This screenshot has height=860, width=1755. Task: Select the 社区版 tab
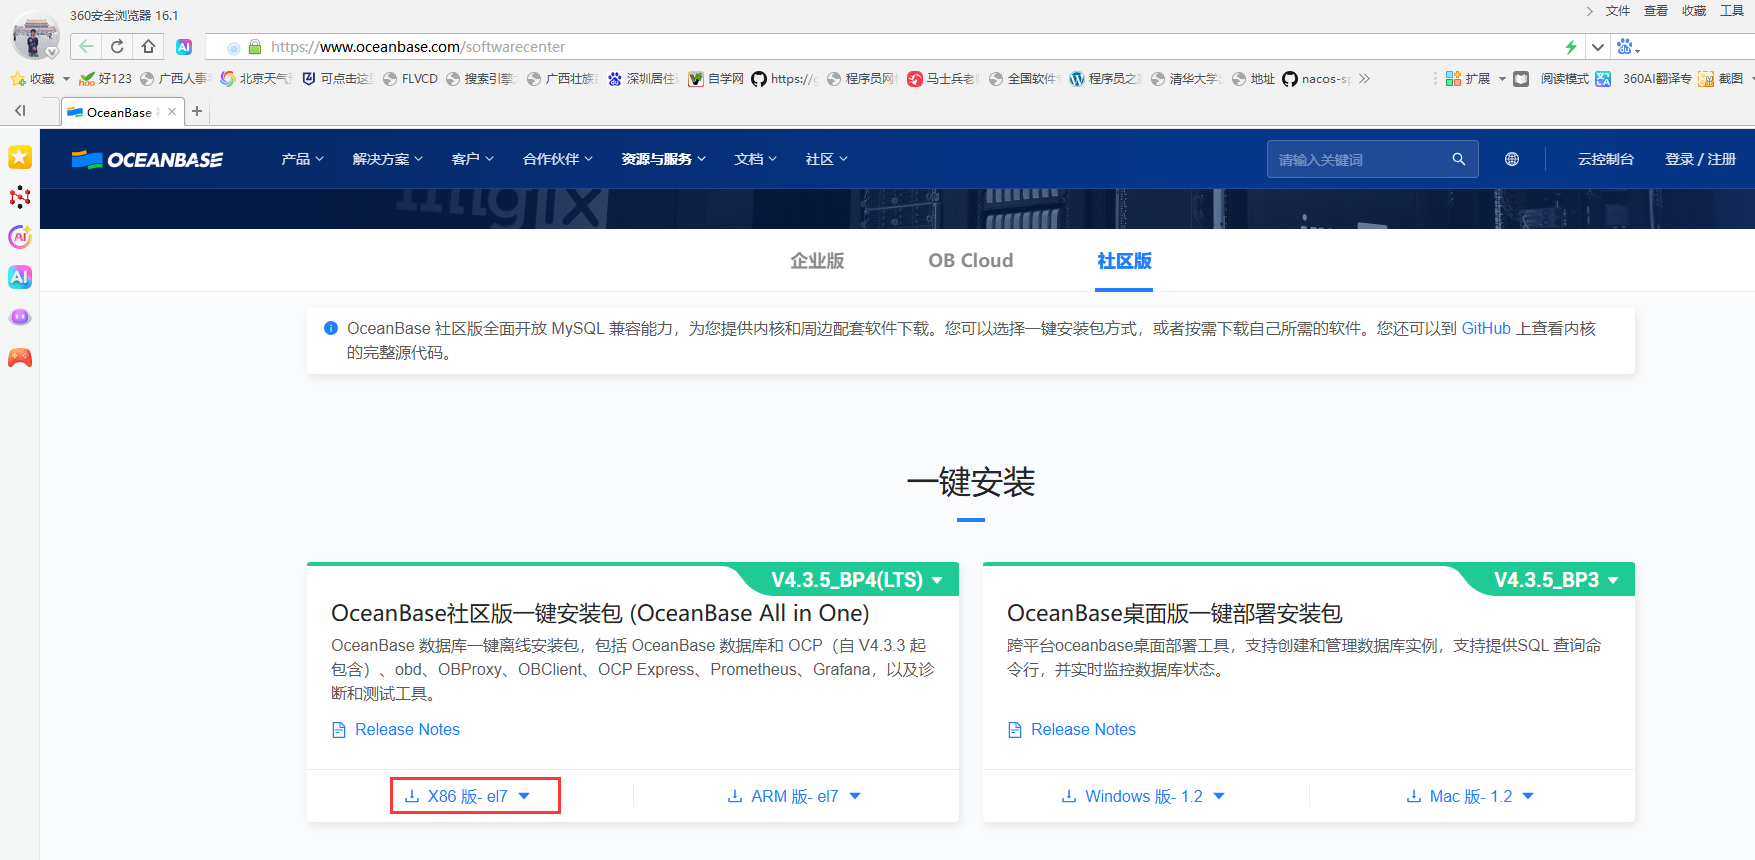click(1124, 261)
